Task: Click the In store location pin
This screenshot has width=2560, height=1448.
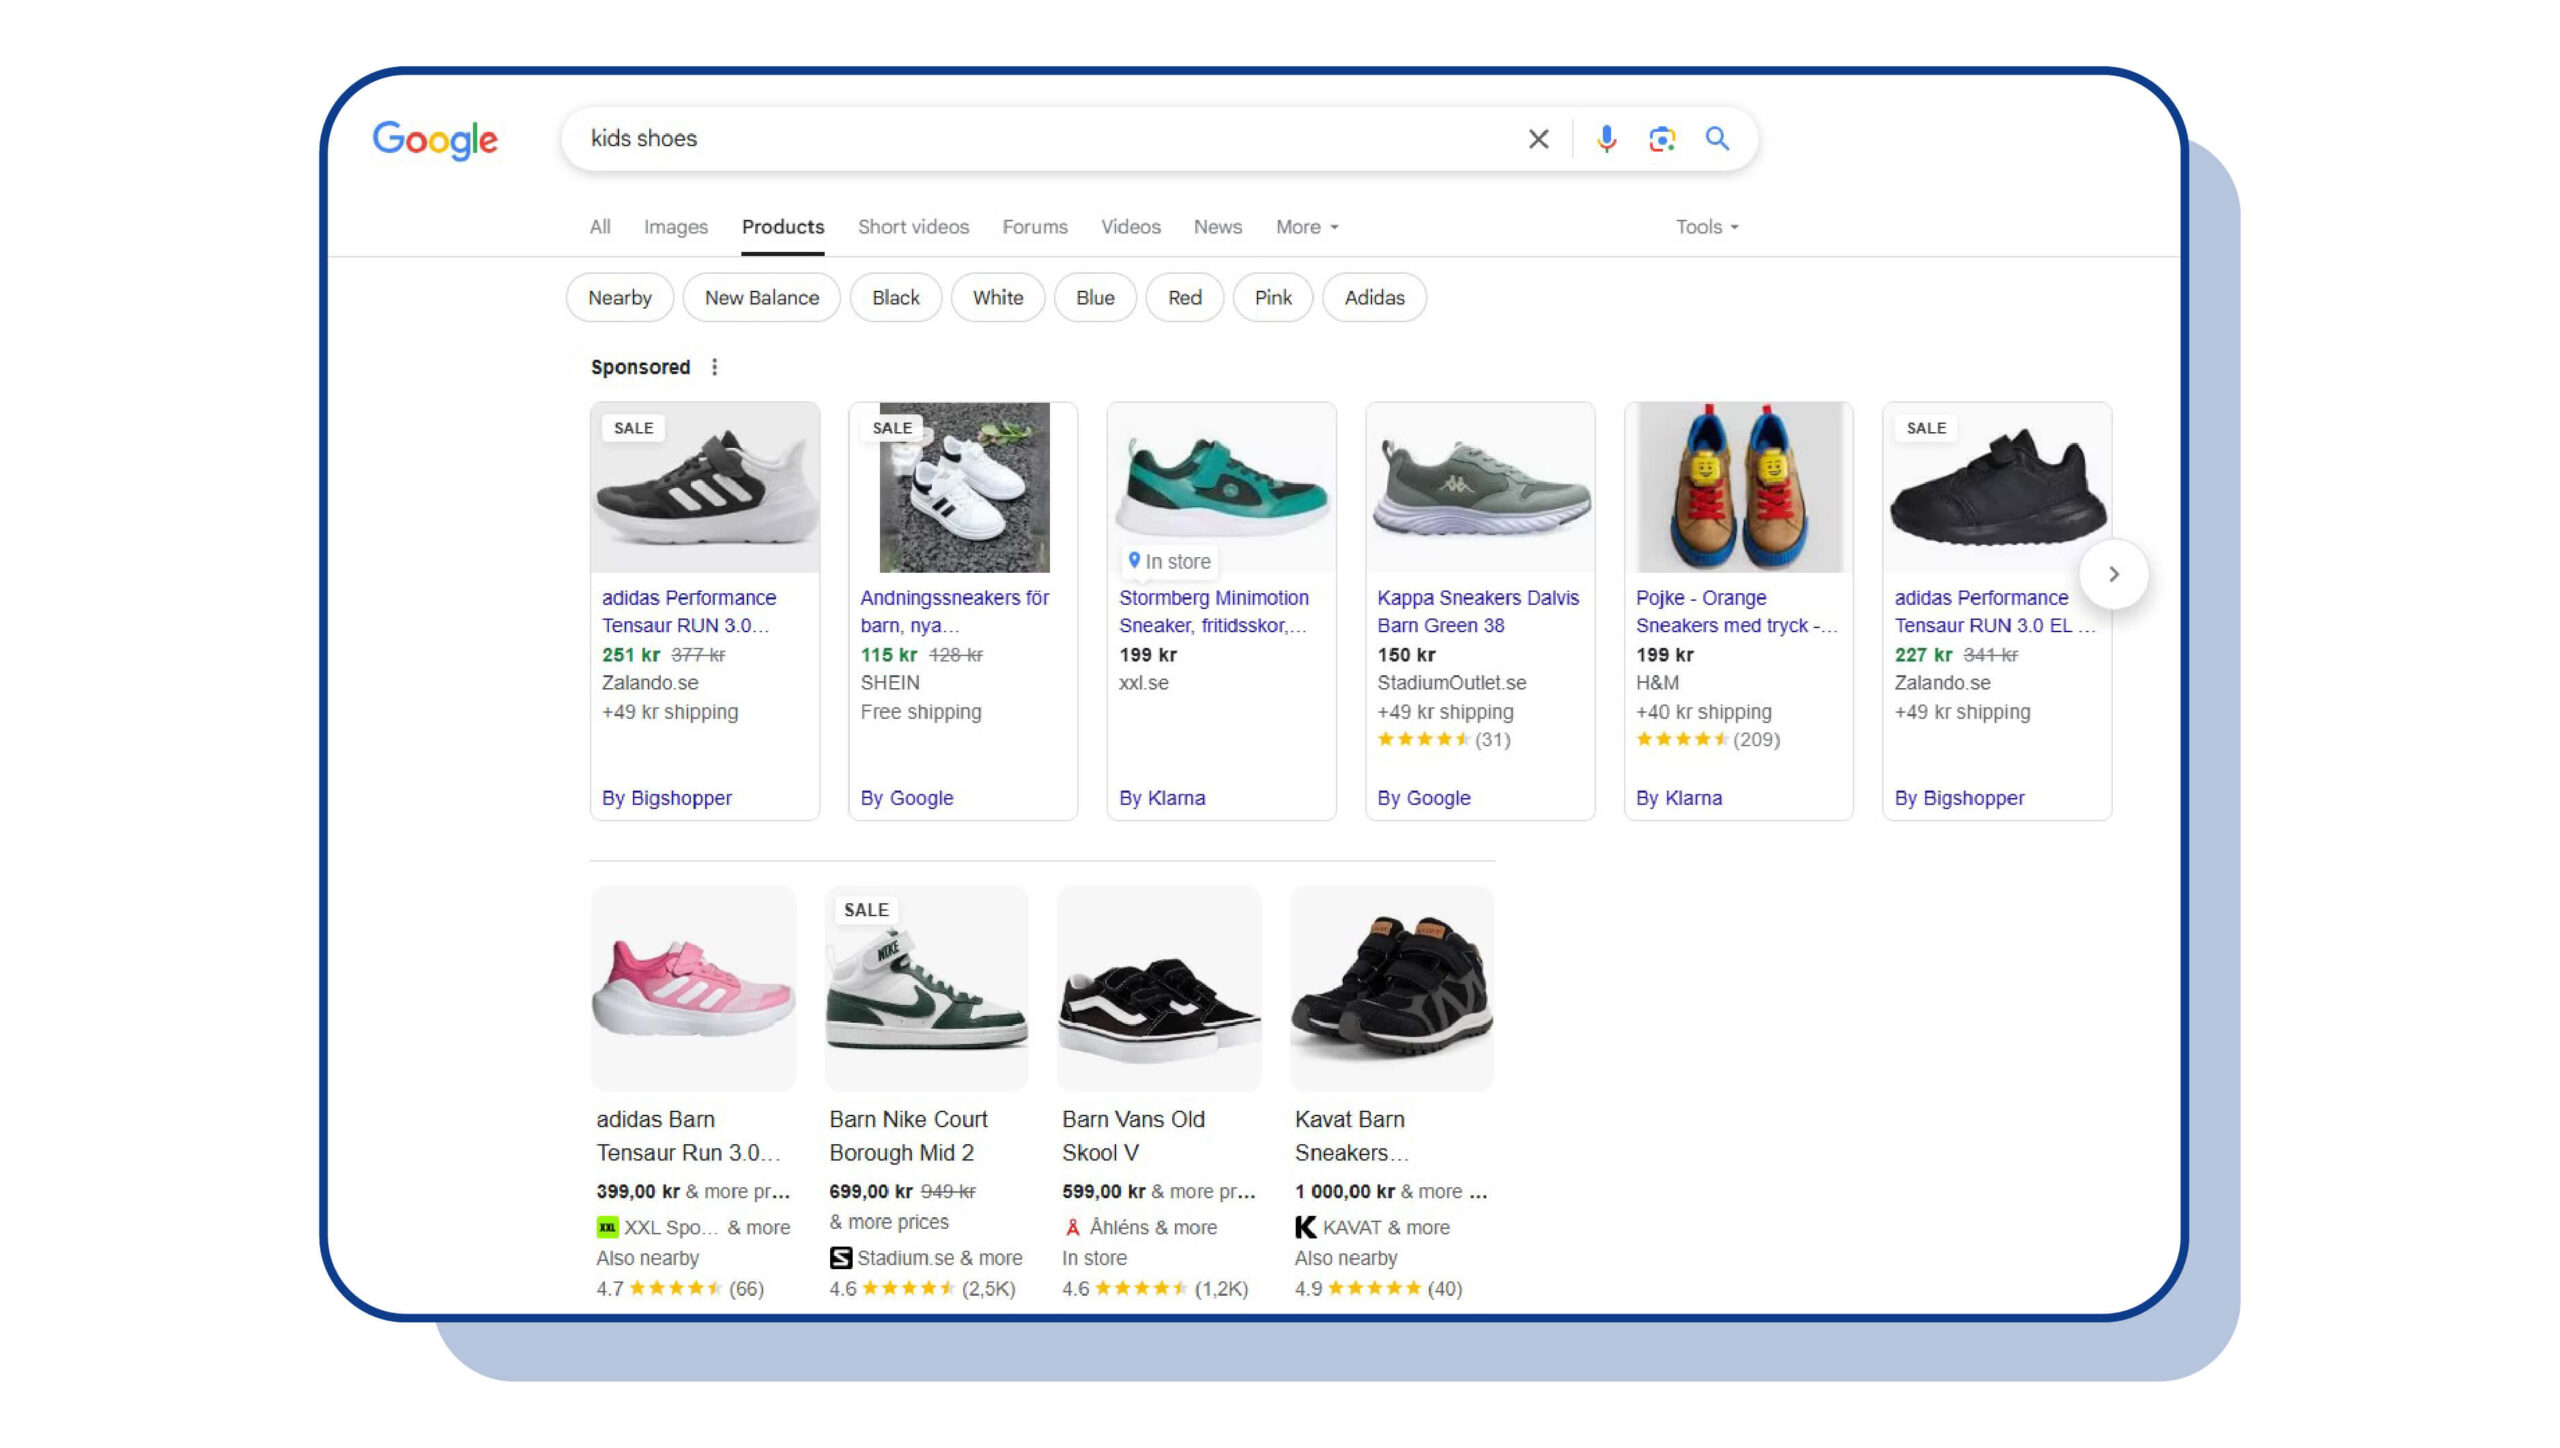Action: tap(1134, 561)
